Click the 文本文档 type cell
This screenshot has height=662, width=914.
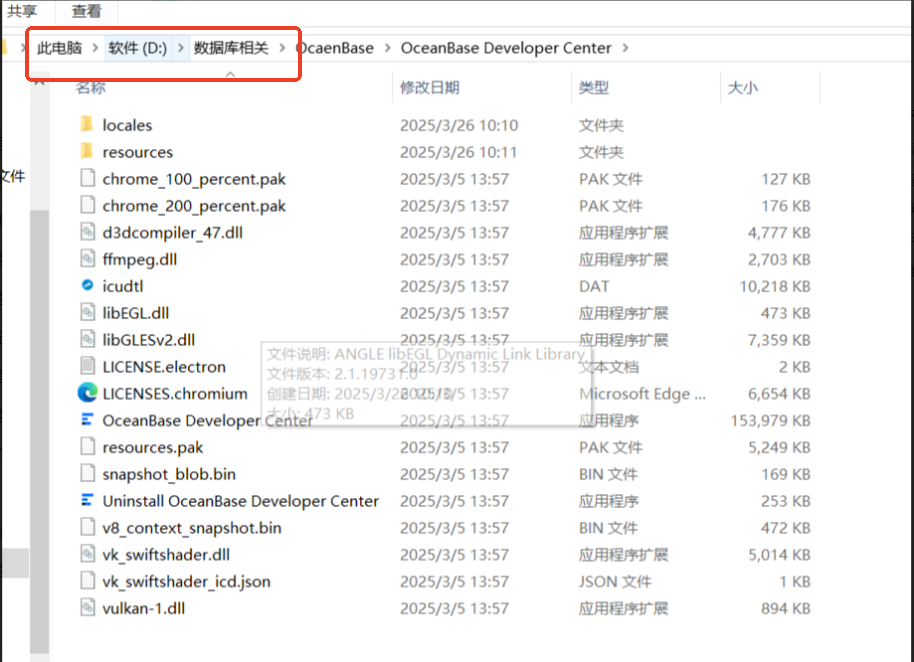coord(609,367)
